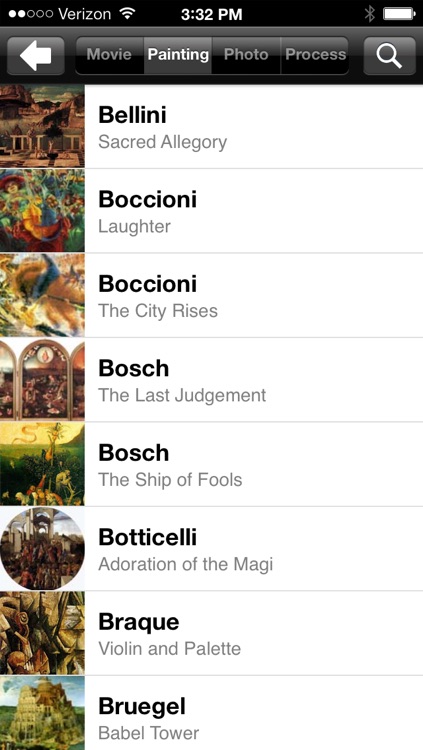The image size is (423, 750).
Task: Tap the Babel Tower thumbnail
Action: (x=42, y=713)
